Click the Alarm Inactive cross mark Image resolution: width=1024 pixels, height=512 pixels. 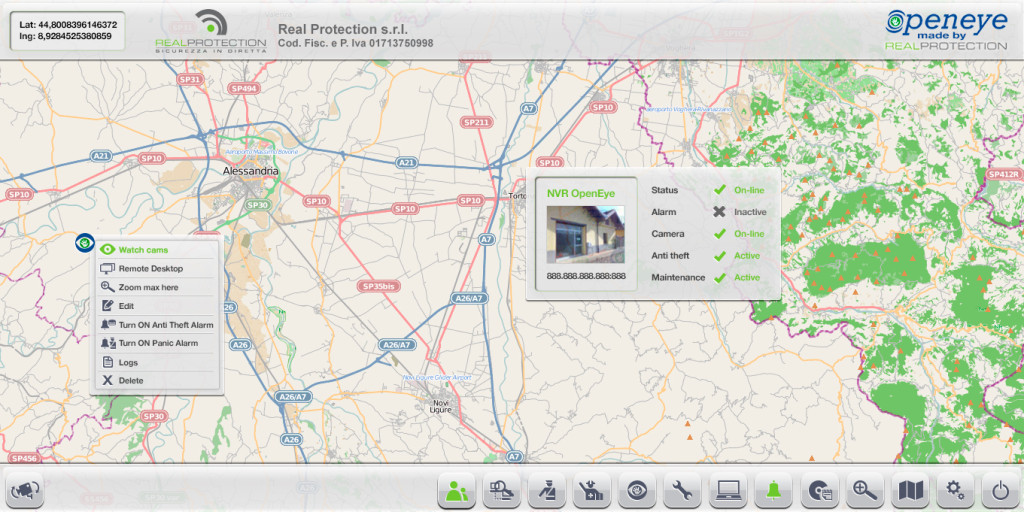point(720,212)
